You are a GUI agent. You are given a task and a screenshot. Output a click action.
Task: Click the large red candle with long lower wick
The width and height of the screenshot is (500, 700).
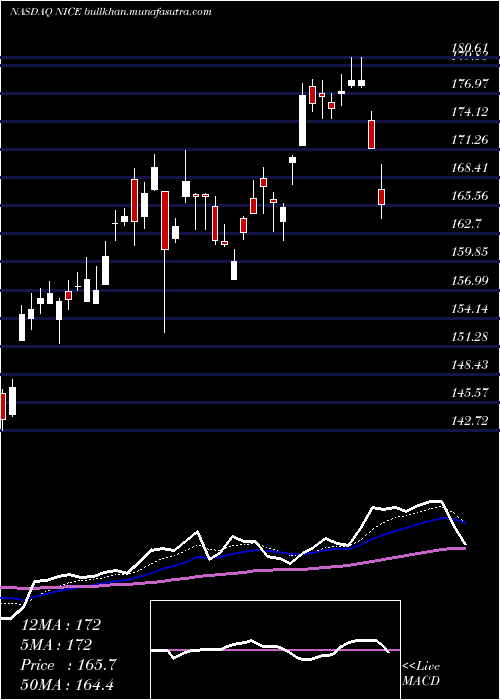(165, 221)
